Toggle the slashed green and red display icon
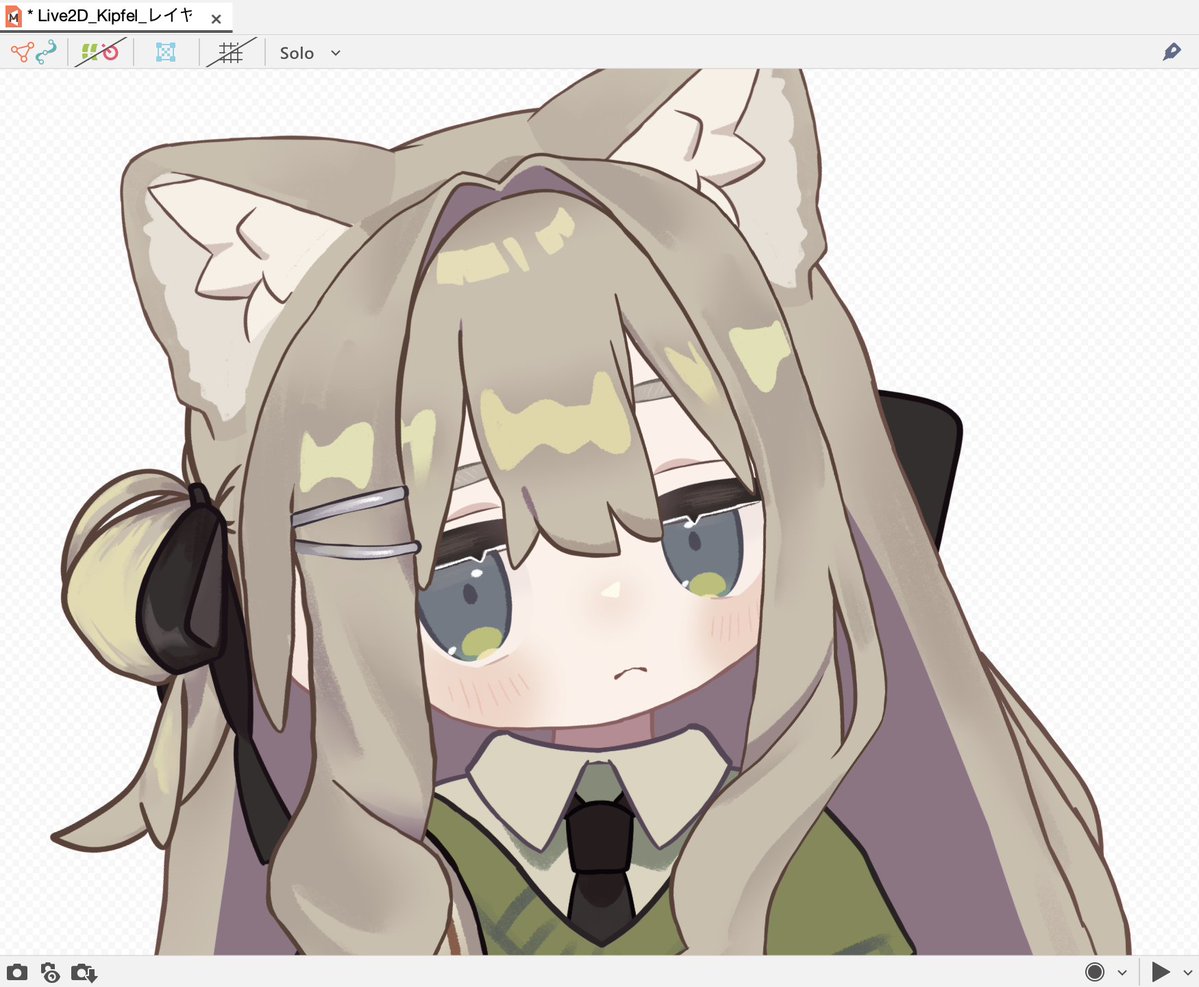The width and height of the screenshot is (1199, 987). [100, 52]
